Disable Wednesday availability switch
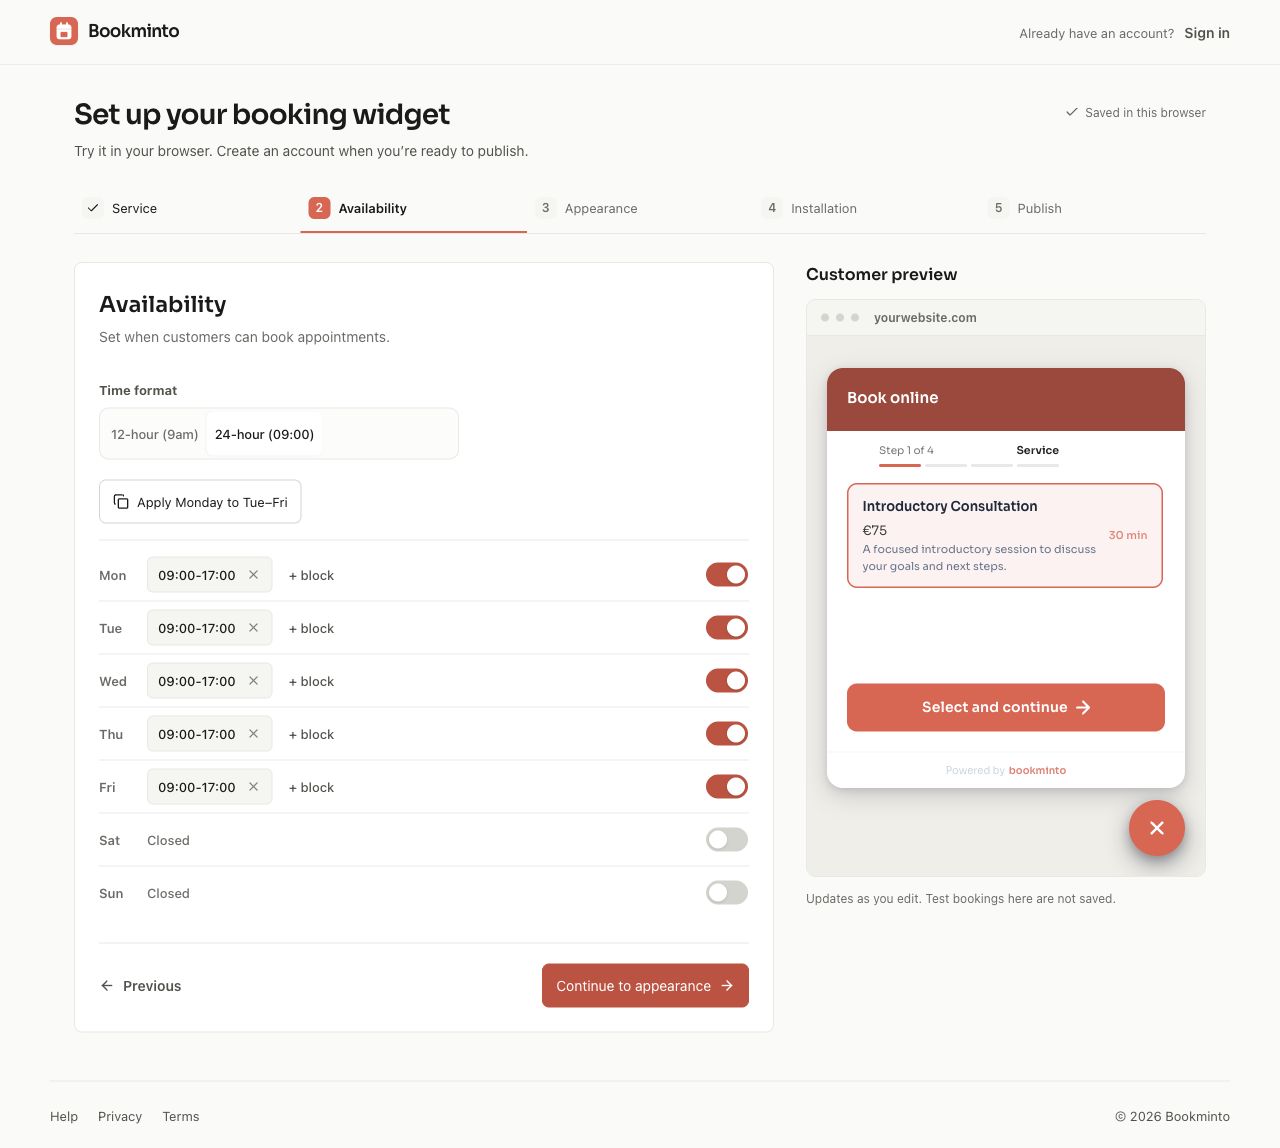Viewport: 1280px width, 1148px height. [x=727, y=681]
